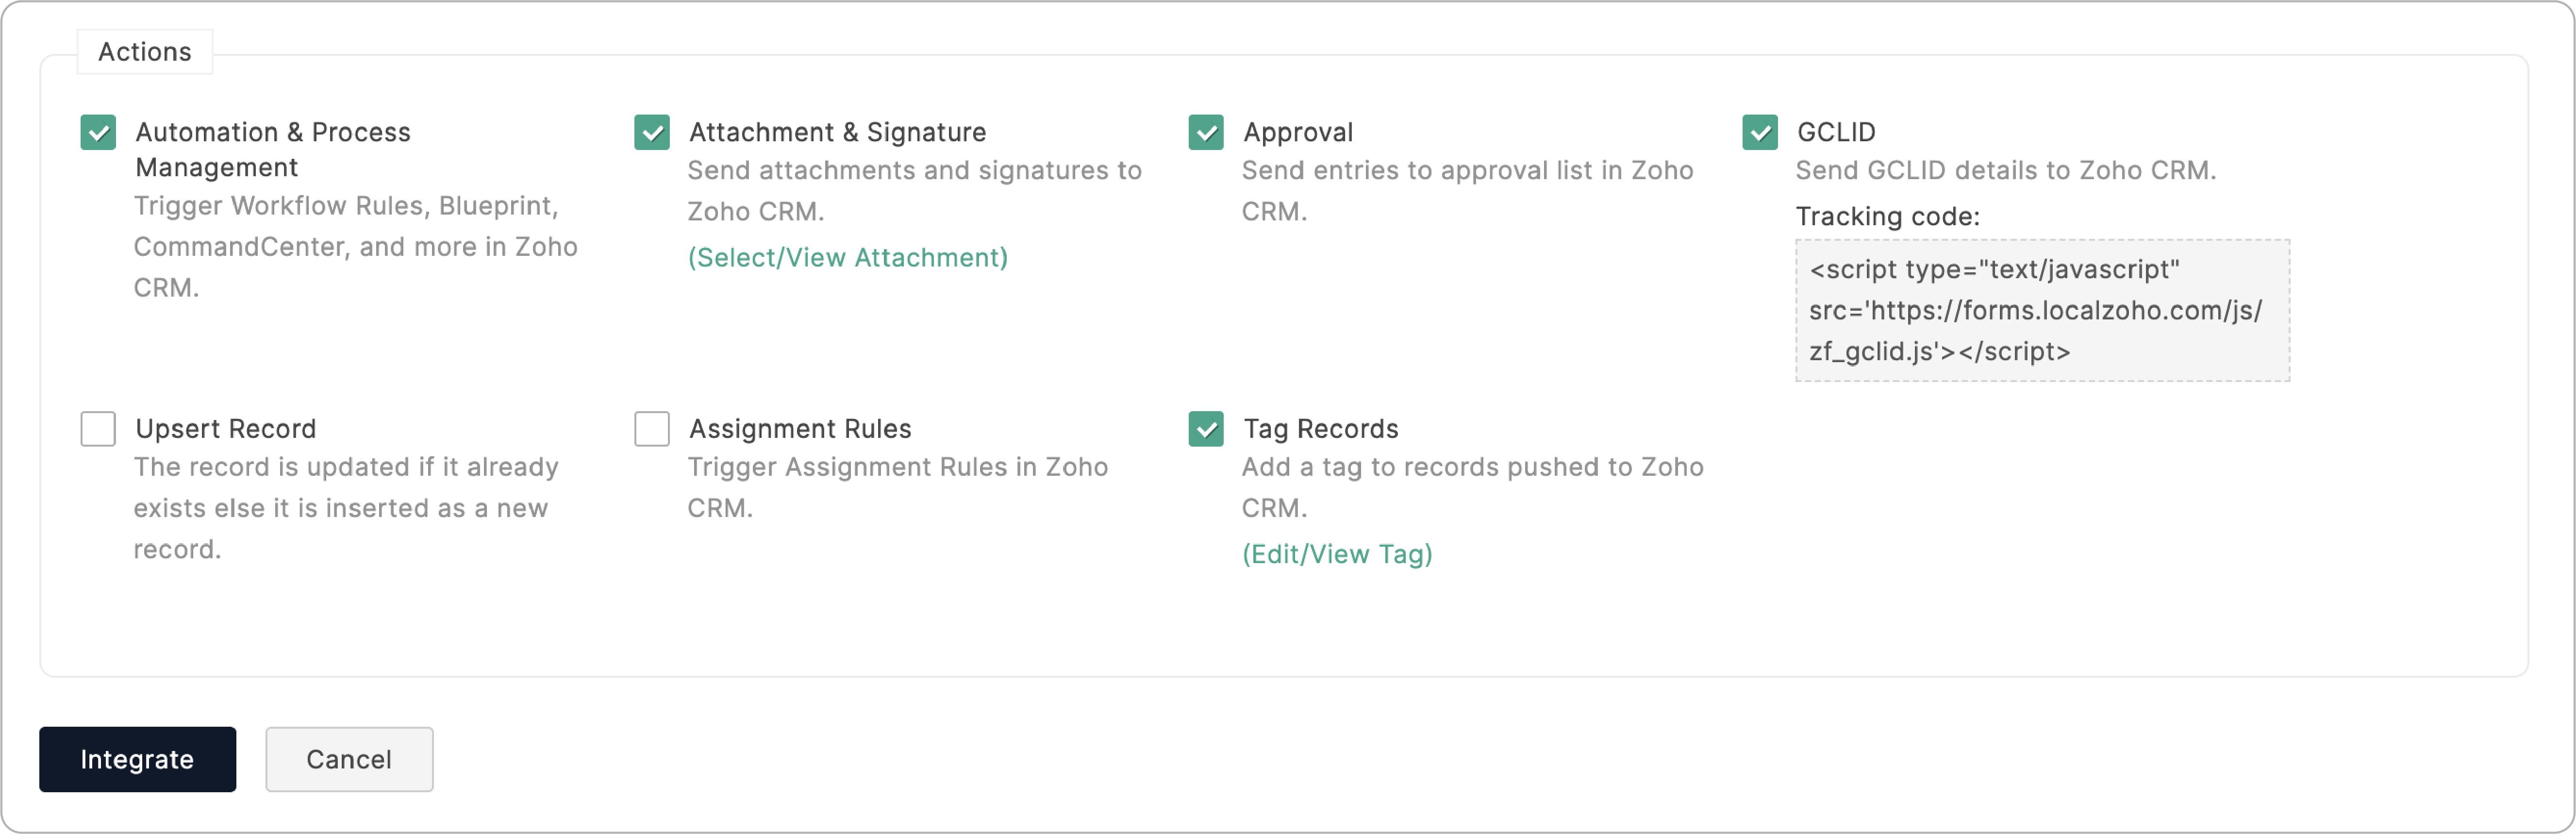
Task: Uncheck the Attachment & Signature checkbox
Action: [652, 132]
